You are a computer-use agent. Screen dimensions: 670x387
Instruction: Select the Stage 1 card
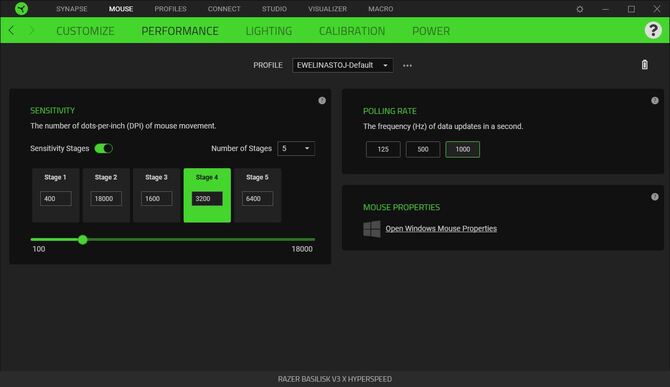pyautogui.click(x=56, y=195)
